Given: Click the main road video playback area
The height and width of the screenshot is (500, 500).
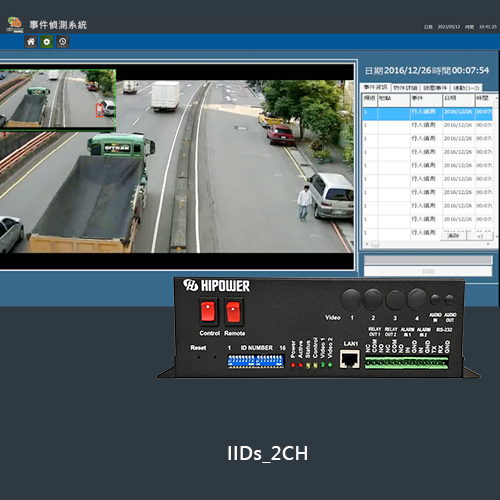Looking at the screenshot, I should (177, 166).
